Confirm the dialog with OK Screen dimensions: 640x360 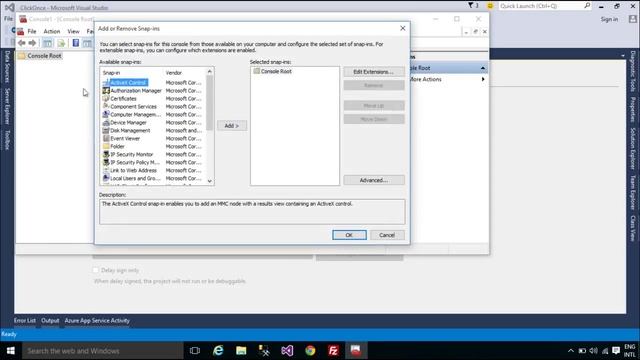[349, 235]
